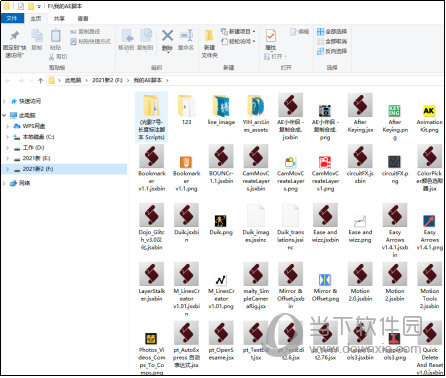The image size is (446, 378).
Task: Select the Animation Kit.png file
Action: (x=429, y=118)
